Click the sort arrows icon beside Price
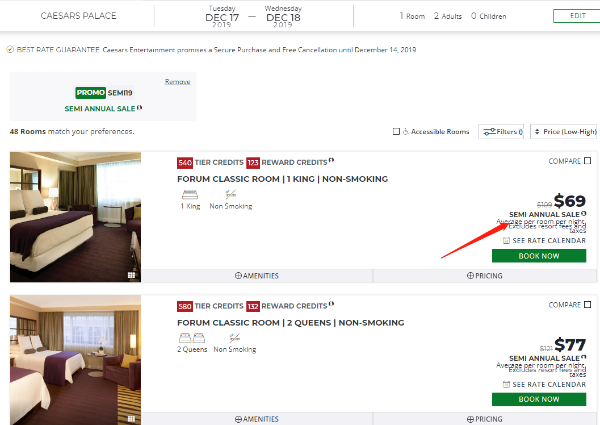Viewport: 600px width, 425px height. point(537,132)
